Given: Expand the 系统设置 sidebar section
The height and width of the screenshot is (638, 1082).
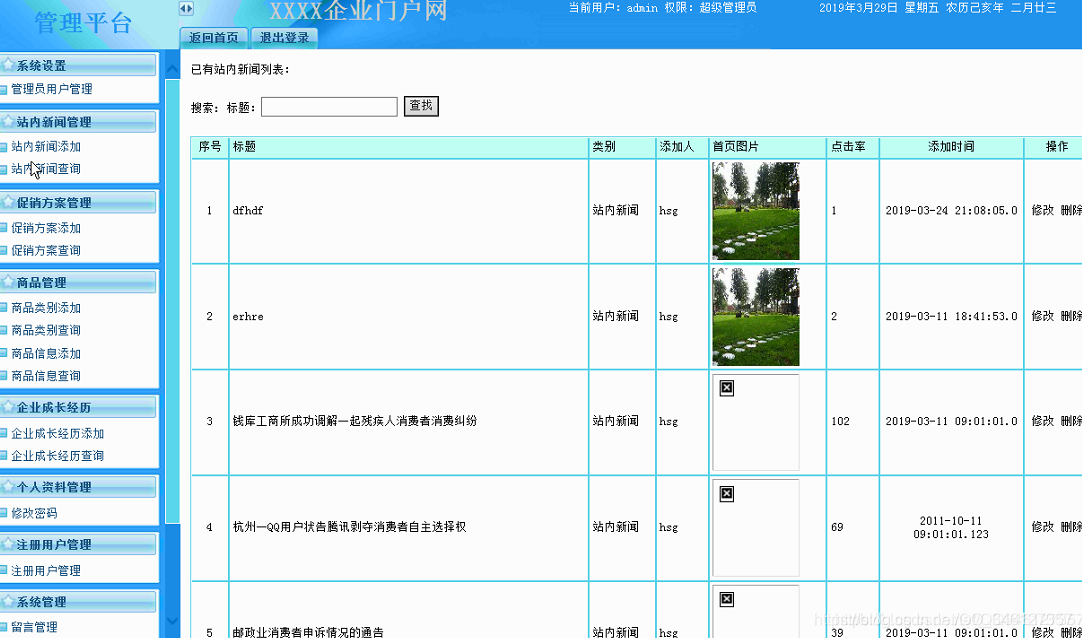Looking at the screenshot, I should point(79,66).
